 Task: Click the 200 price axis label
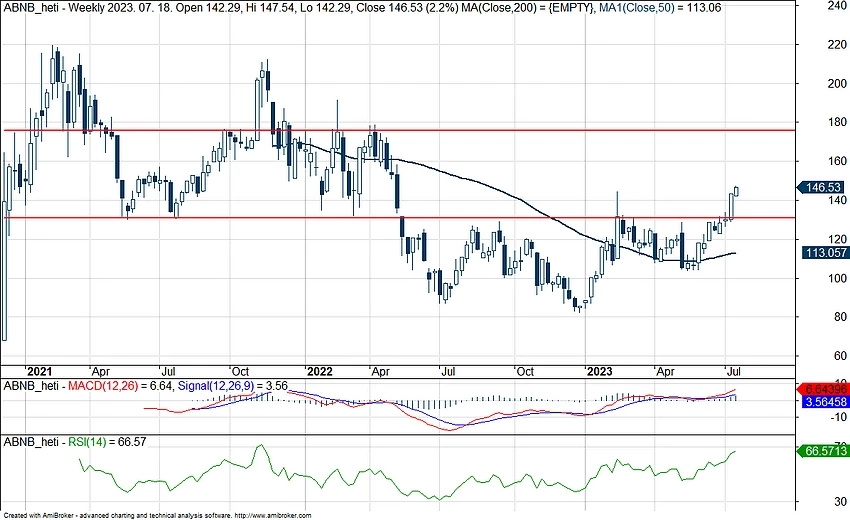tap(838, 84)
